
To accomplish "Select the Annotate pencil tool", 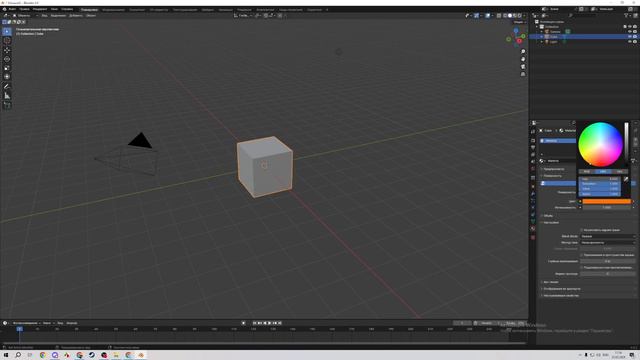I will (x=7, y=87).
